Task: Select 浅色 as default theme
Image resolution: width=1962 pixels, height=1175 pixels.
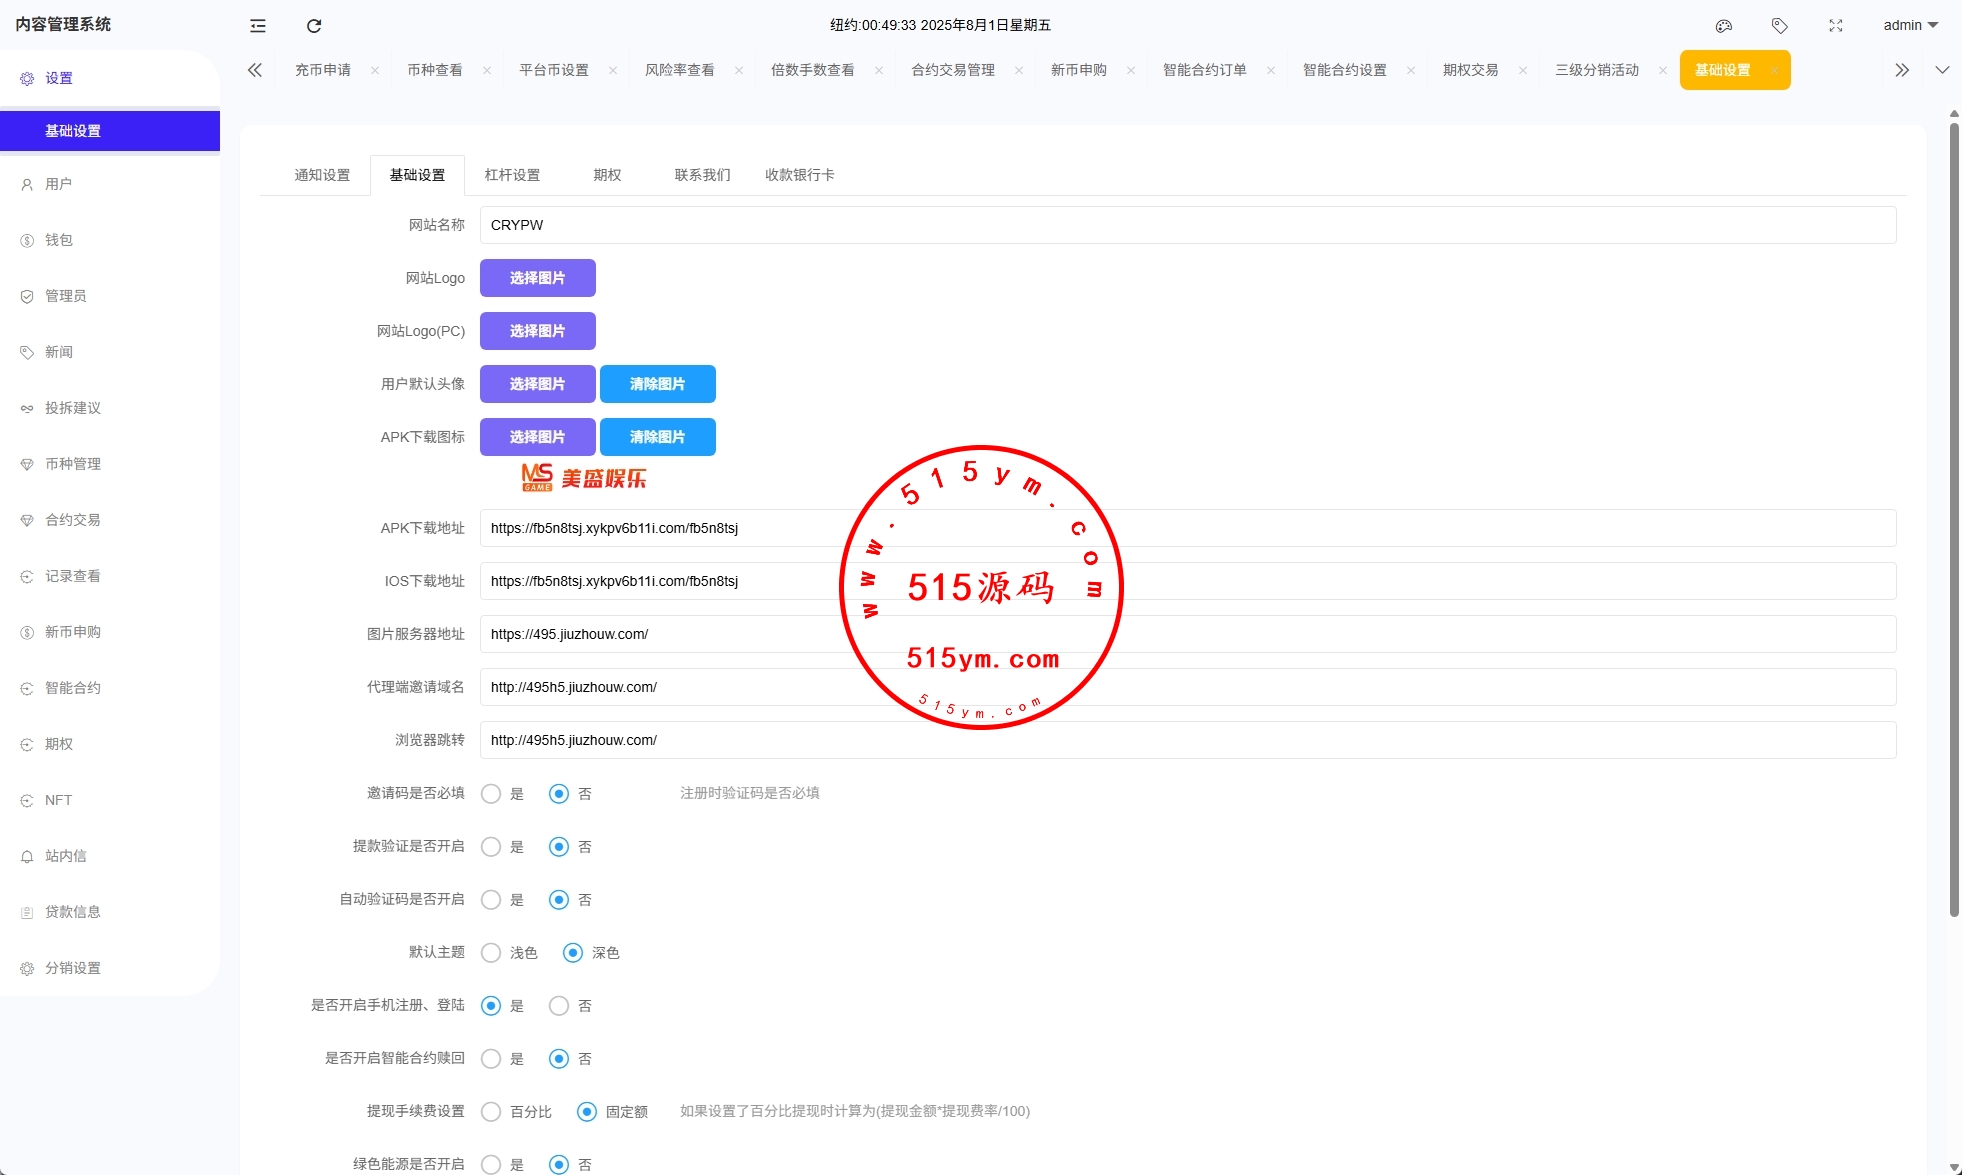Action: pos(491,953)
